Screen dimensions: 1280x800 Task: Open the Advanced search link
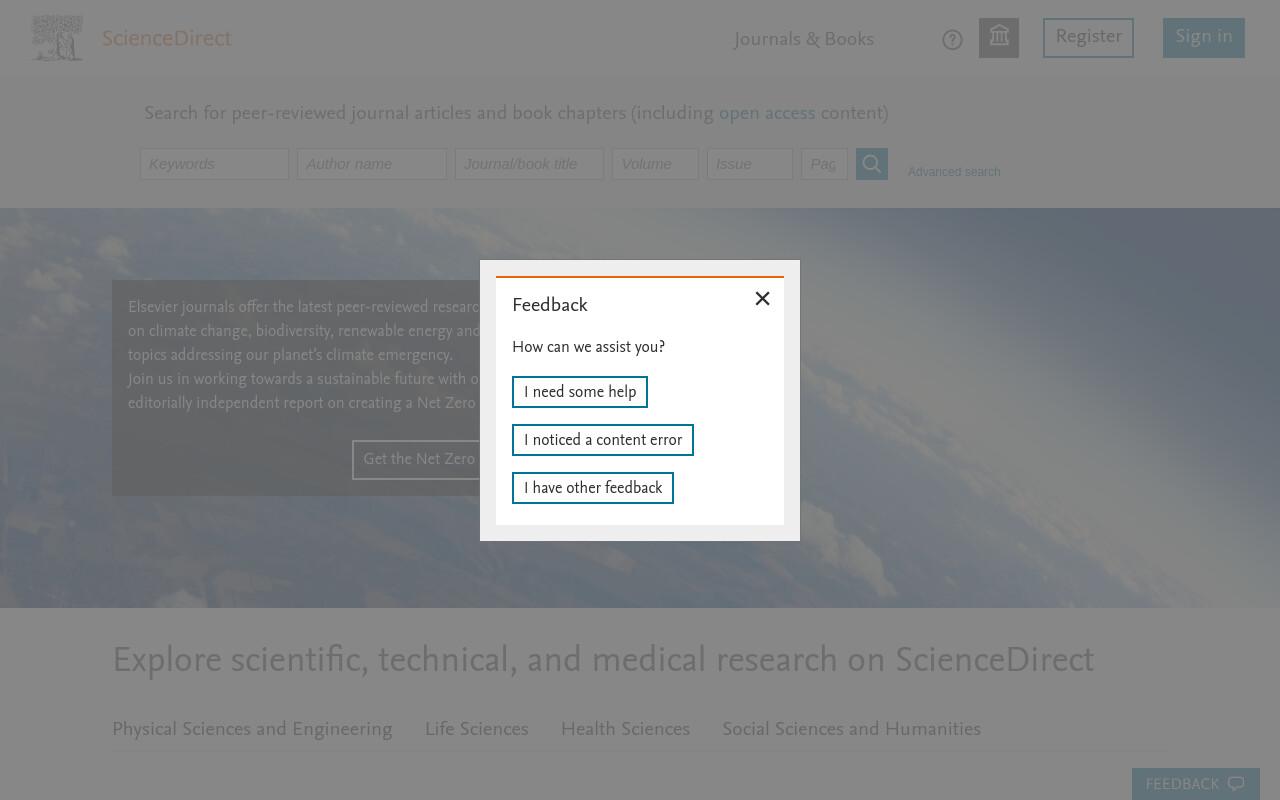tap(954, 172)
